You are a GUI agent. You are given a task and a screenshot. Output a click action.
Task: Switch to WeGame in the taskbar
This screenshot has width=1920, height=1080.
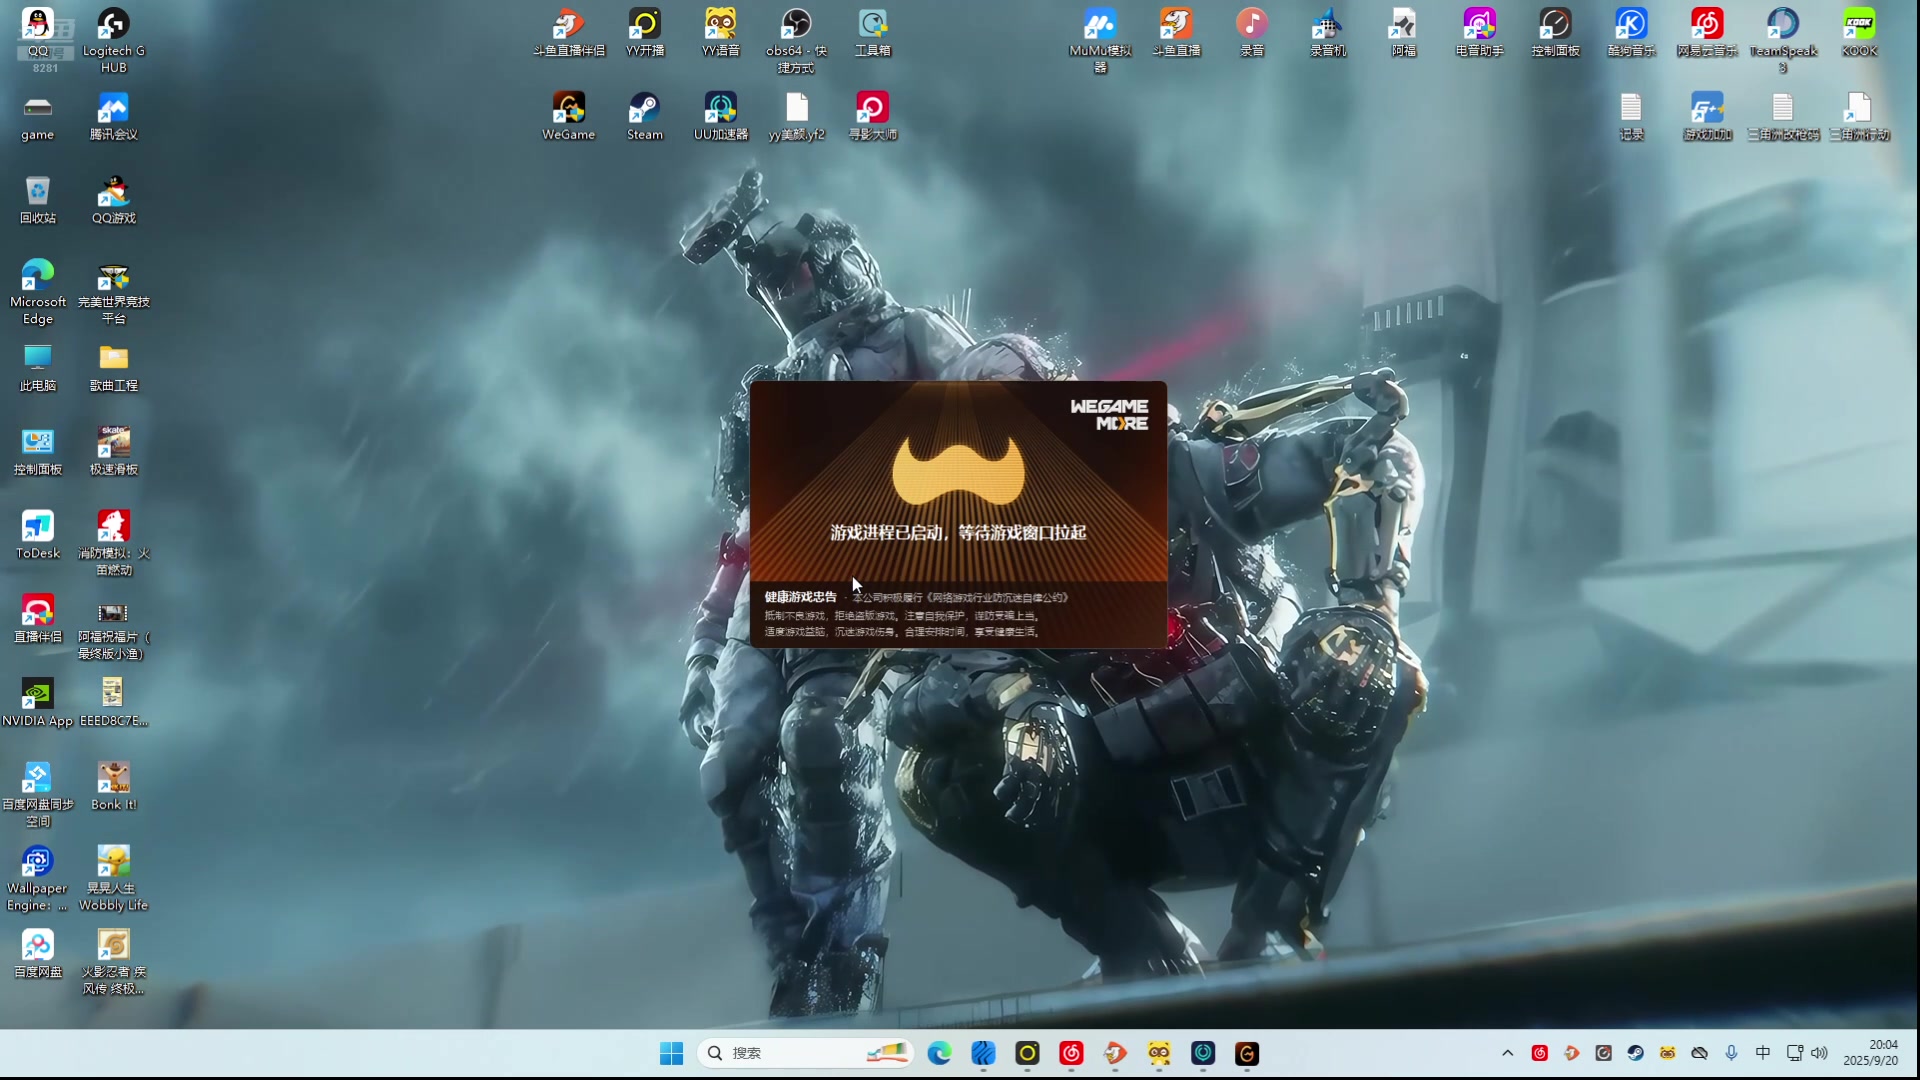point(1247,1053)
